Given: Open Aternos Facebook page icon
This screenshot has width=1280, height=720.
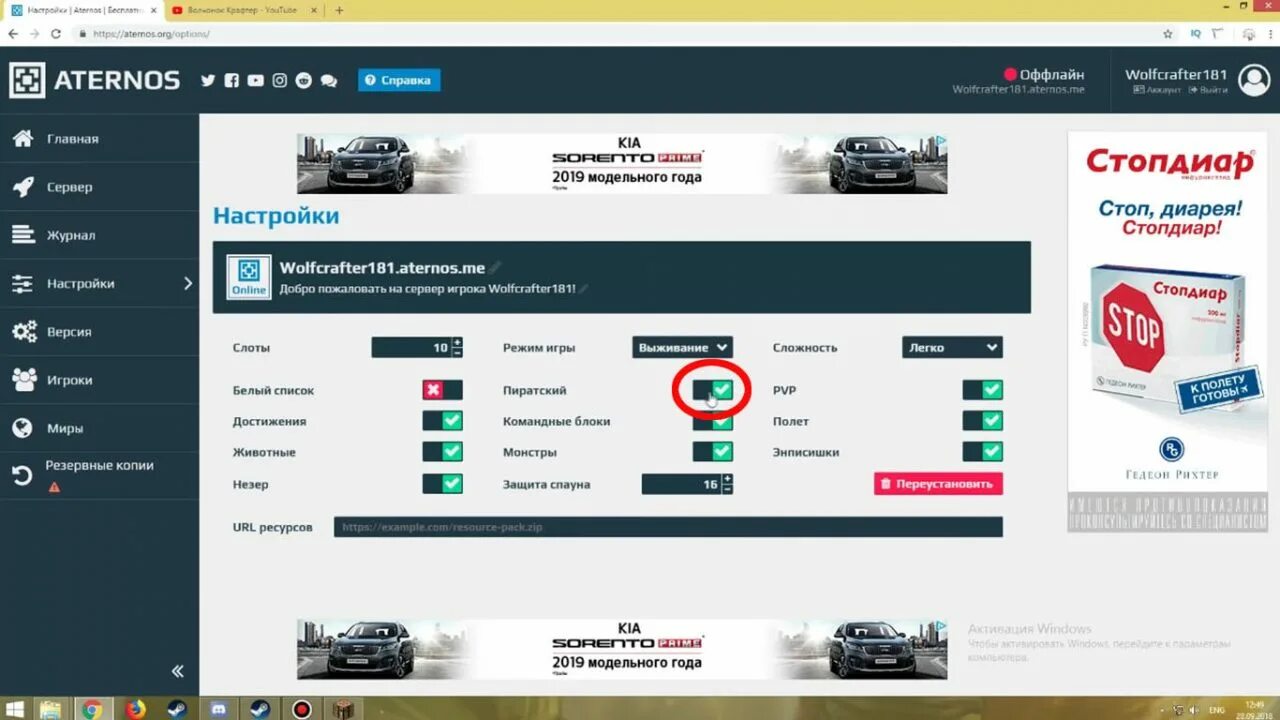Looking at the screenshot, I should pos(232,81).
